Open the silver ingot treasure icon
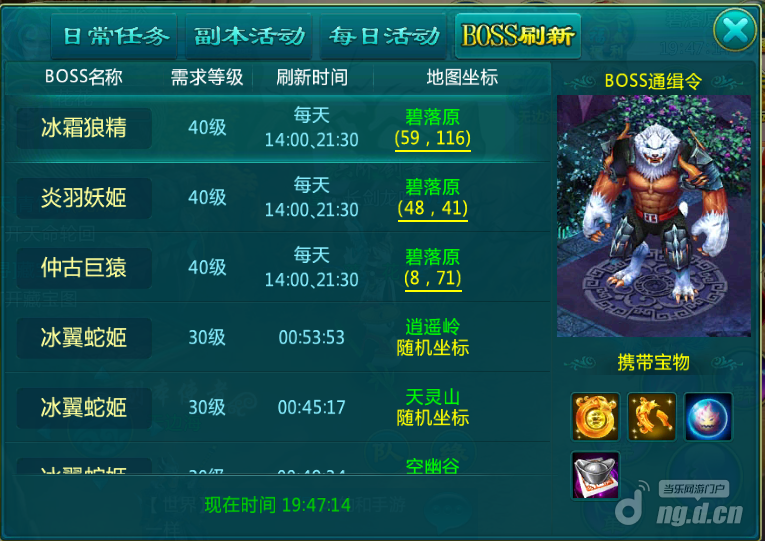The height and width of the screenshot is (541, 765). 595,475
